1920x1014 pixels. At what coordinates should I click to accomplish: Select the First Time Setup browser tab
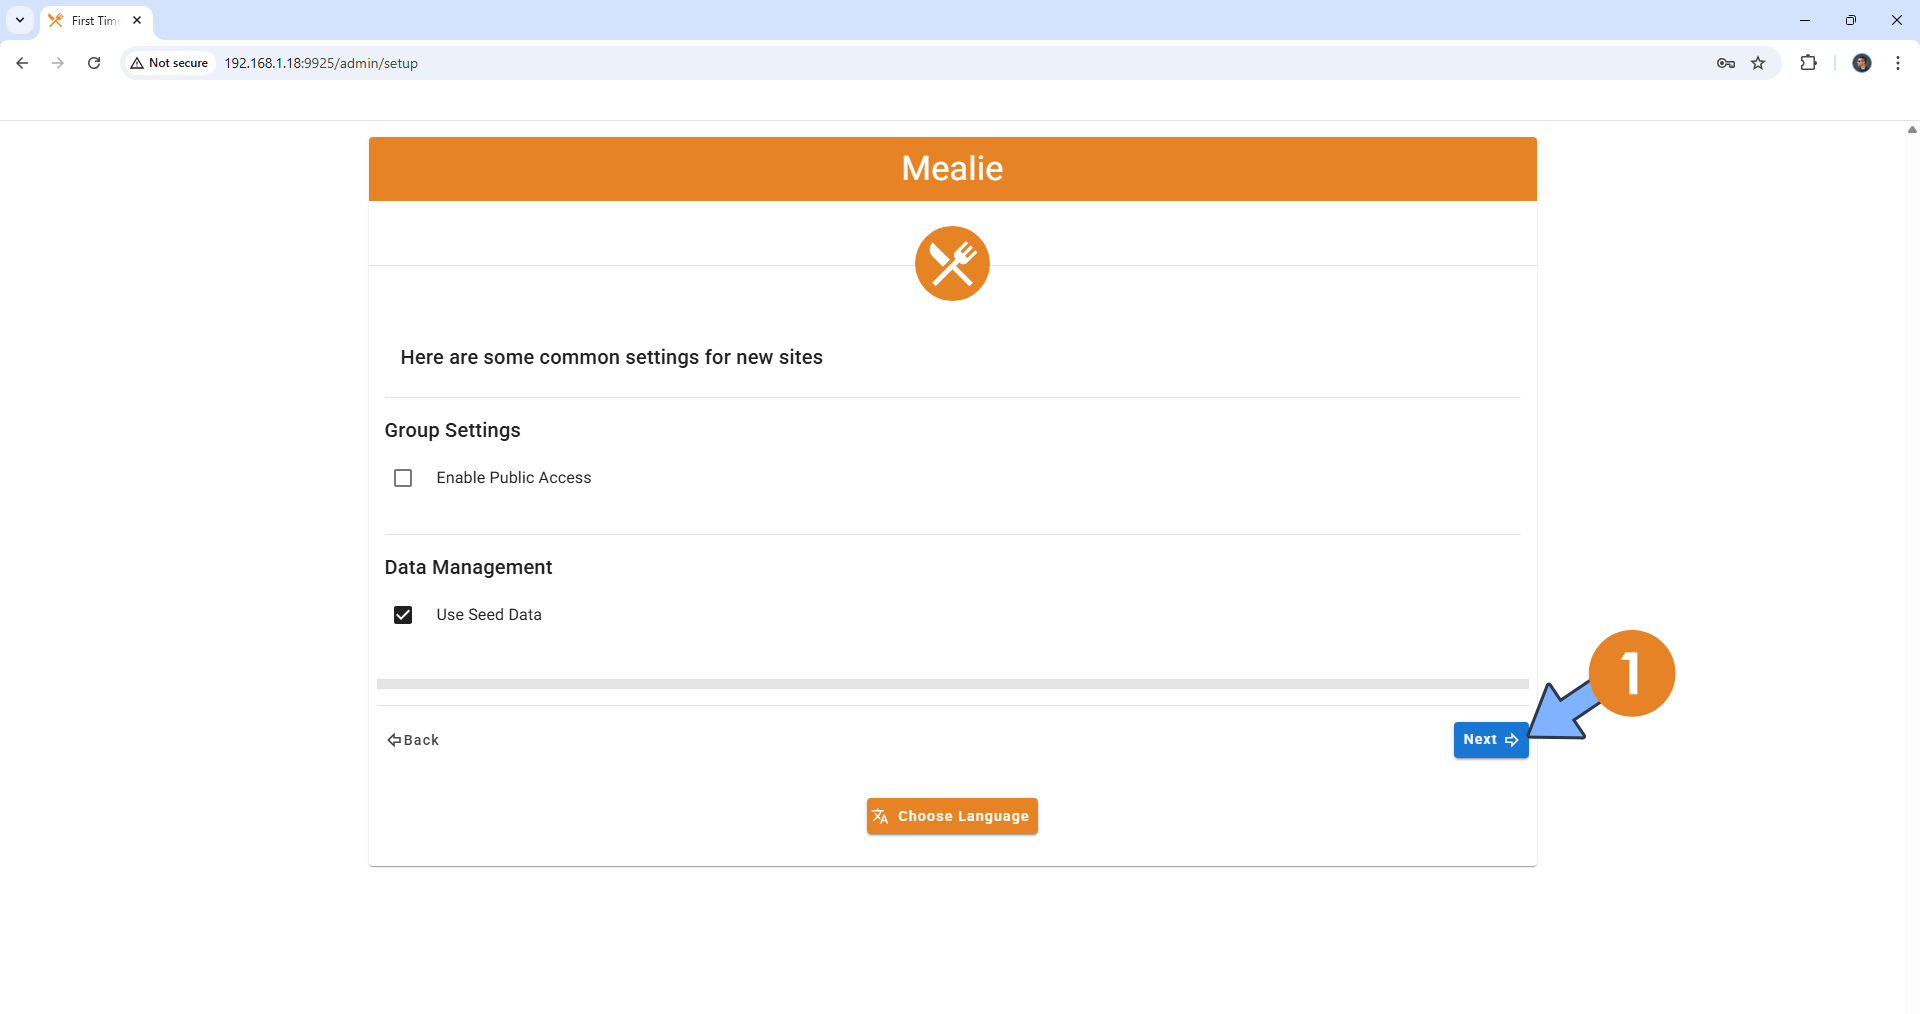point(95,20)
